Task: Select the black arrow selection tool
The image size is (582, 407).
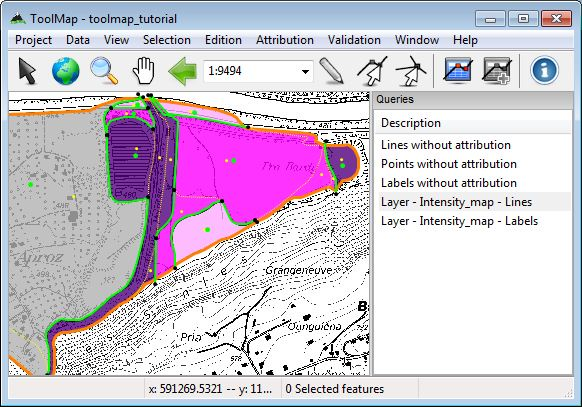Action: [27, 70]
